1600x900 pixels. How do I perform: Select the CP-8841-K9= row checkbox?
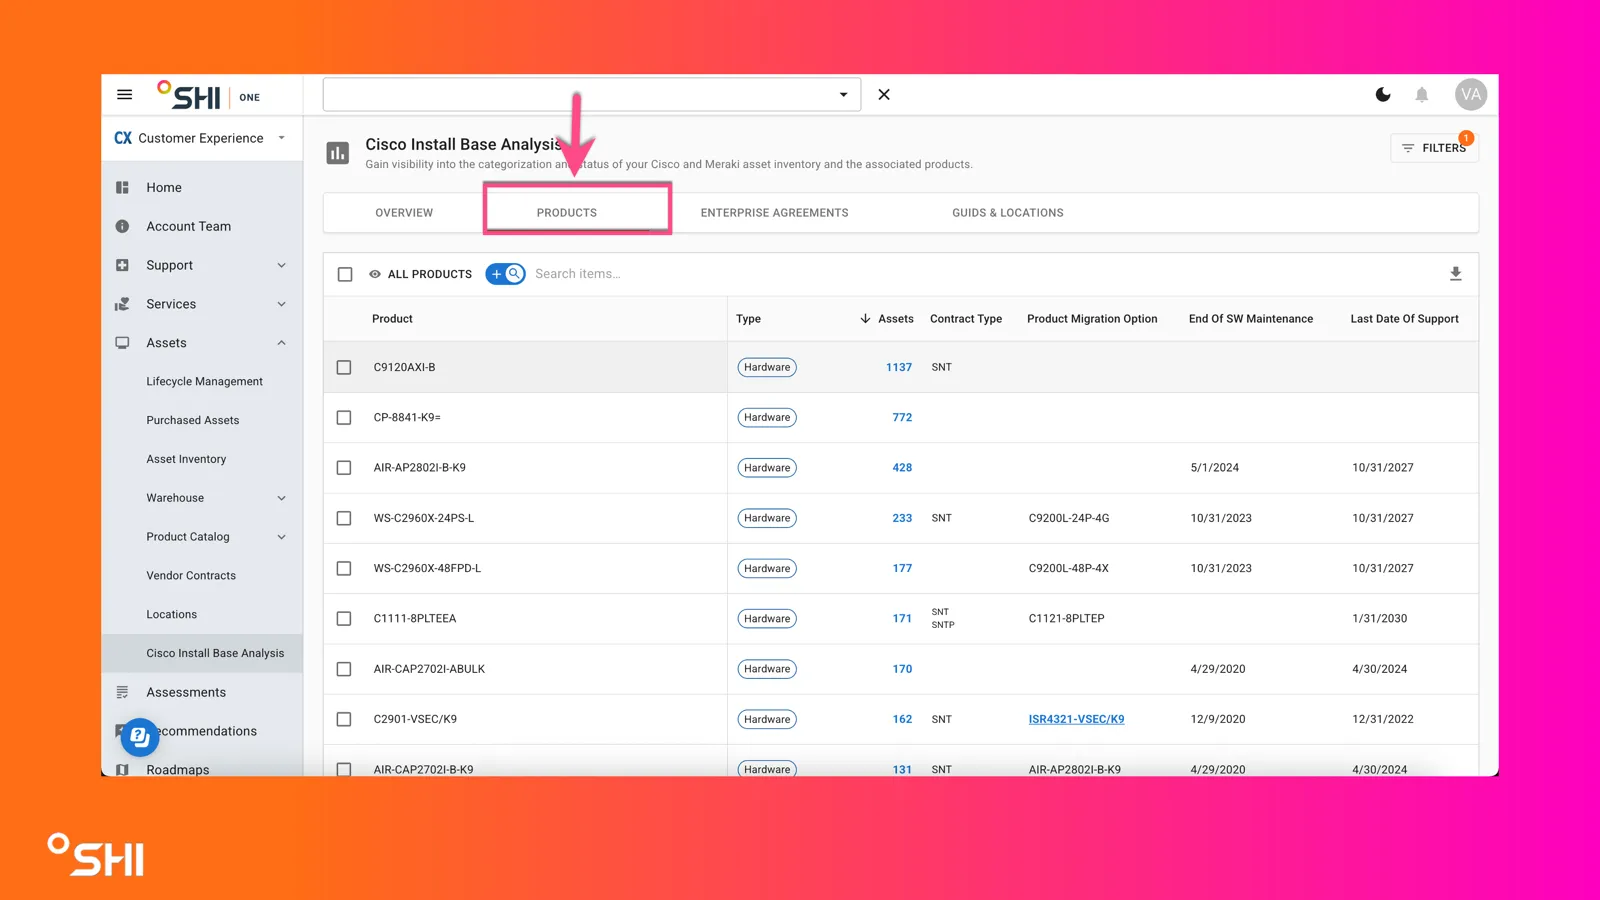click(344, 417)
